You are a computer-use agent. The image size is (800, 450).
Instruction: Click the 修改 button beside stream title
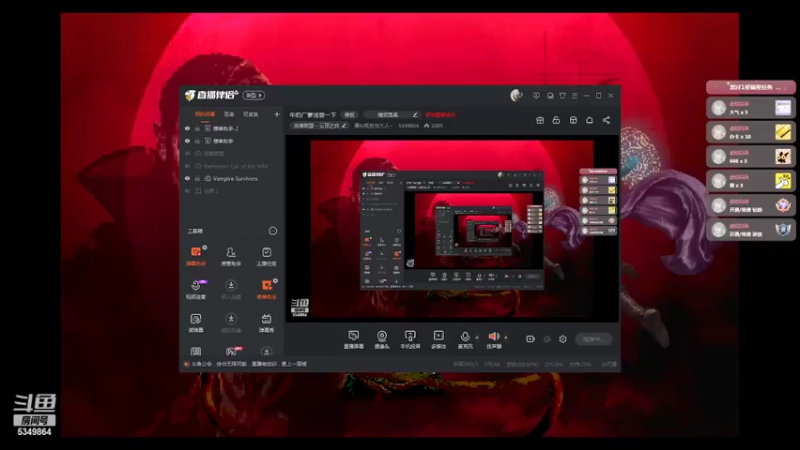[349, 115]
